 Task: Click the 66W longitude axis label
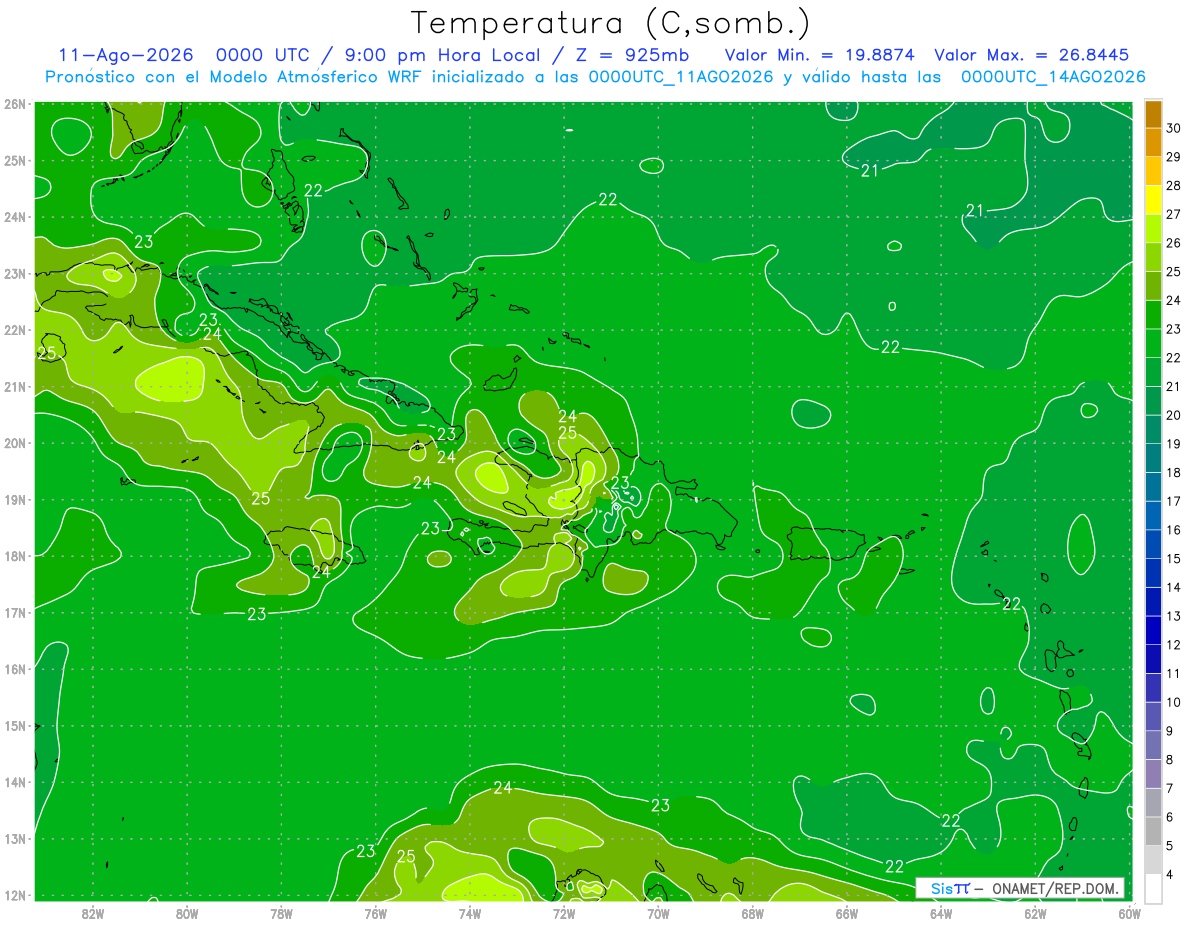846,913
